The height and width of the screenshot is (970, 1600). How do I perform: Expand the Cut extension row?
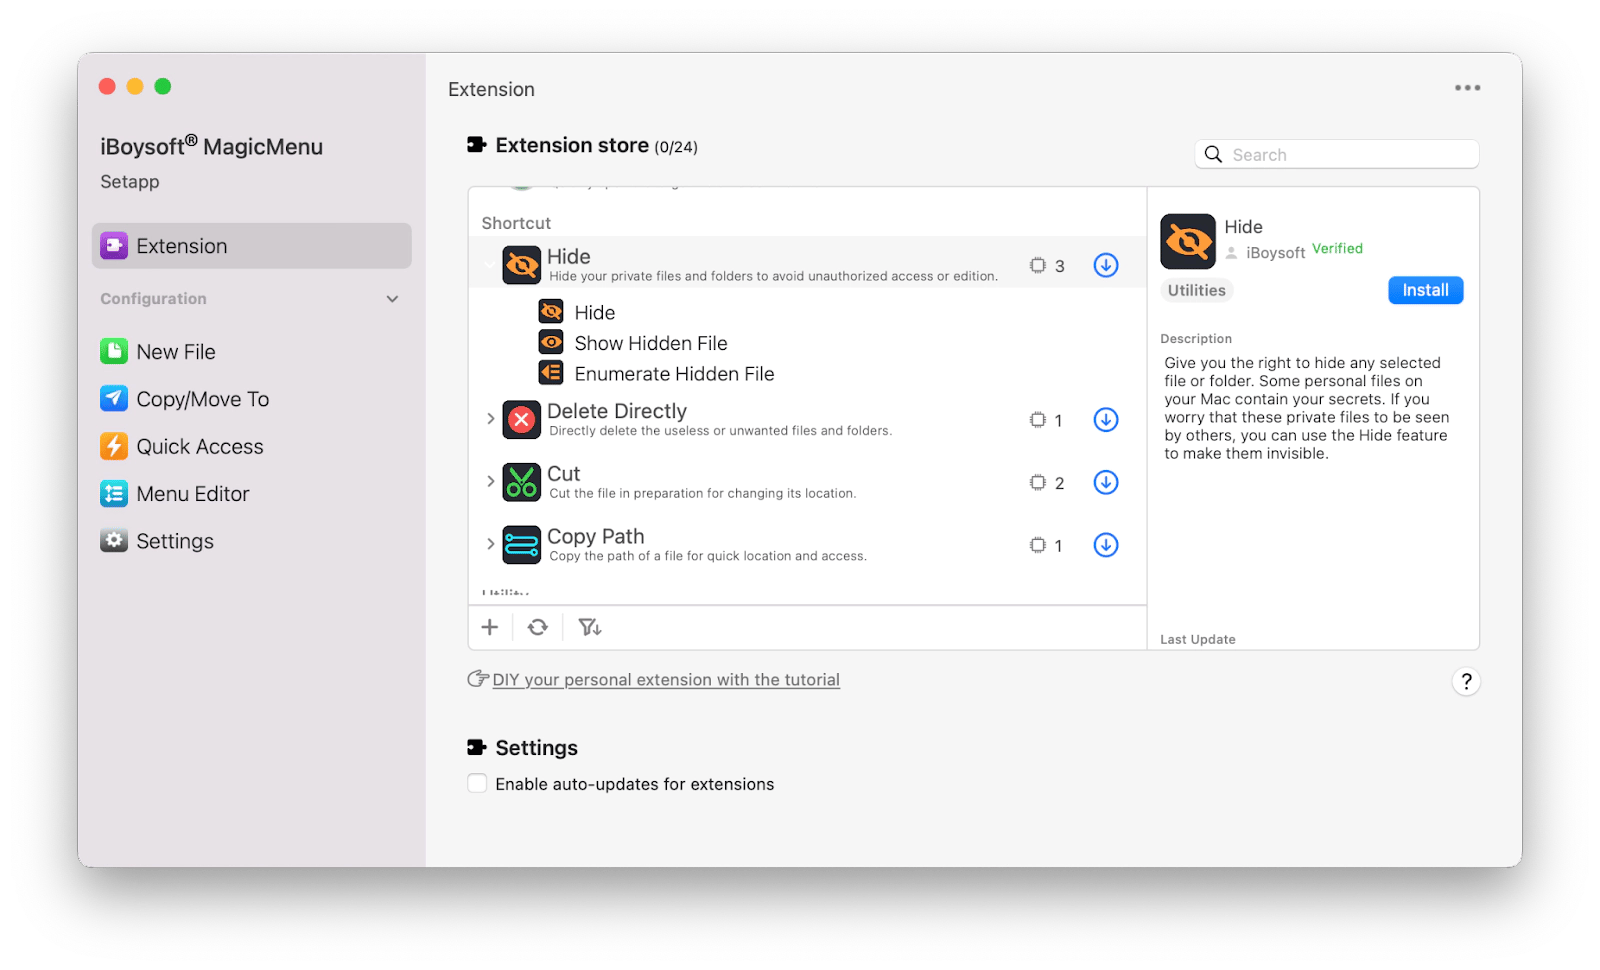click(490, 482)
